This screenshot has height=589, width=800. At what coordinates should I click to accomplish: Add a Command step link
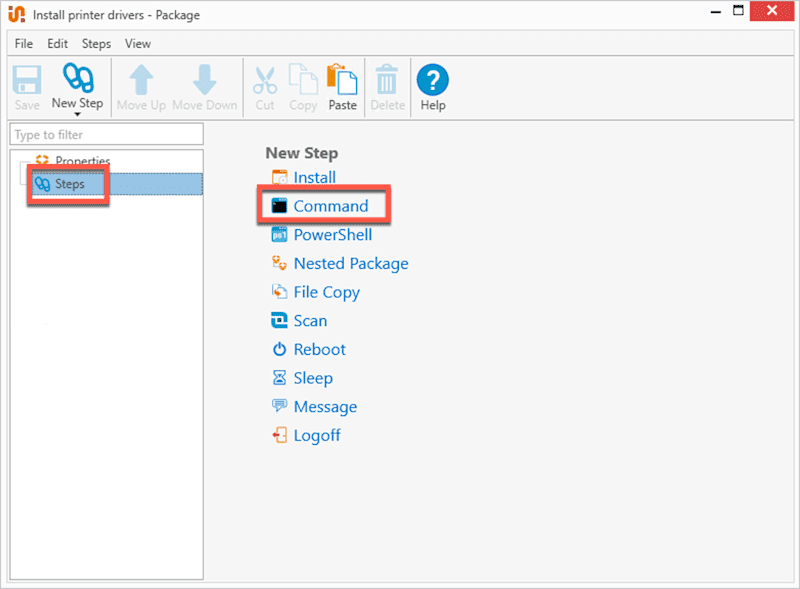[331, 206]
